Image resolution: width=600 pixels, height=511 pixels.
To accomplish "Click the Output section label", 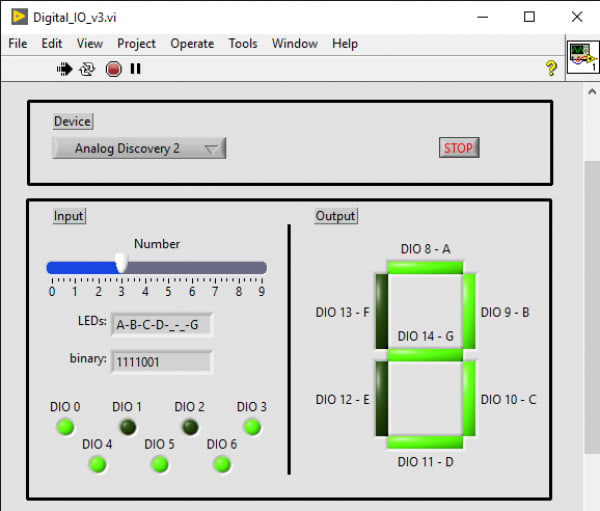I will coord(336,216).
